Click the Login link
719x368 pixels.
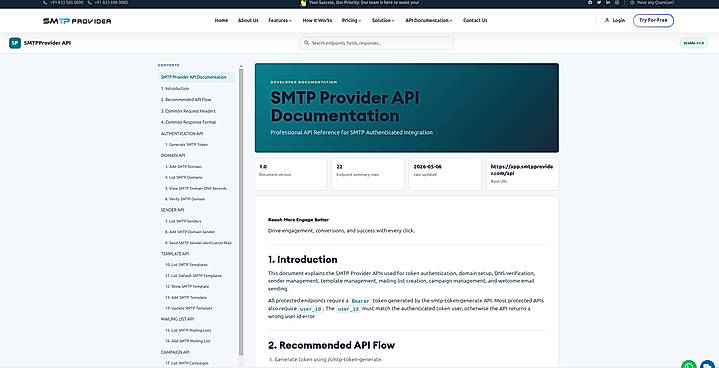[x=619, y=21]
